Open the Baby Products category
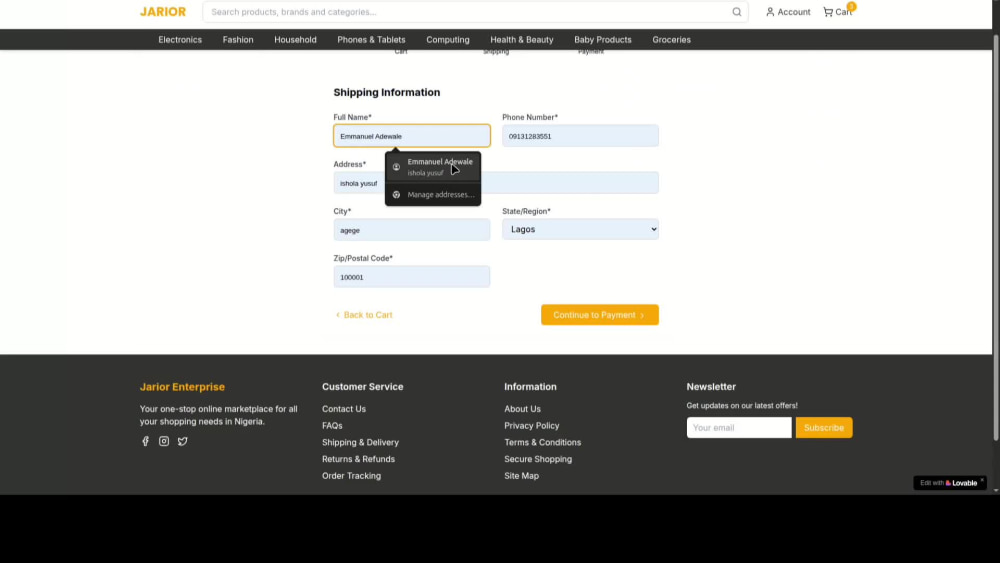The height and width of the screenshot is (563, 1000). 603,40
